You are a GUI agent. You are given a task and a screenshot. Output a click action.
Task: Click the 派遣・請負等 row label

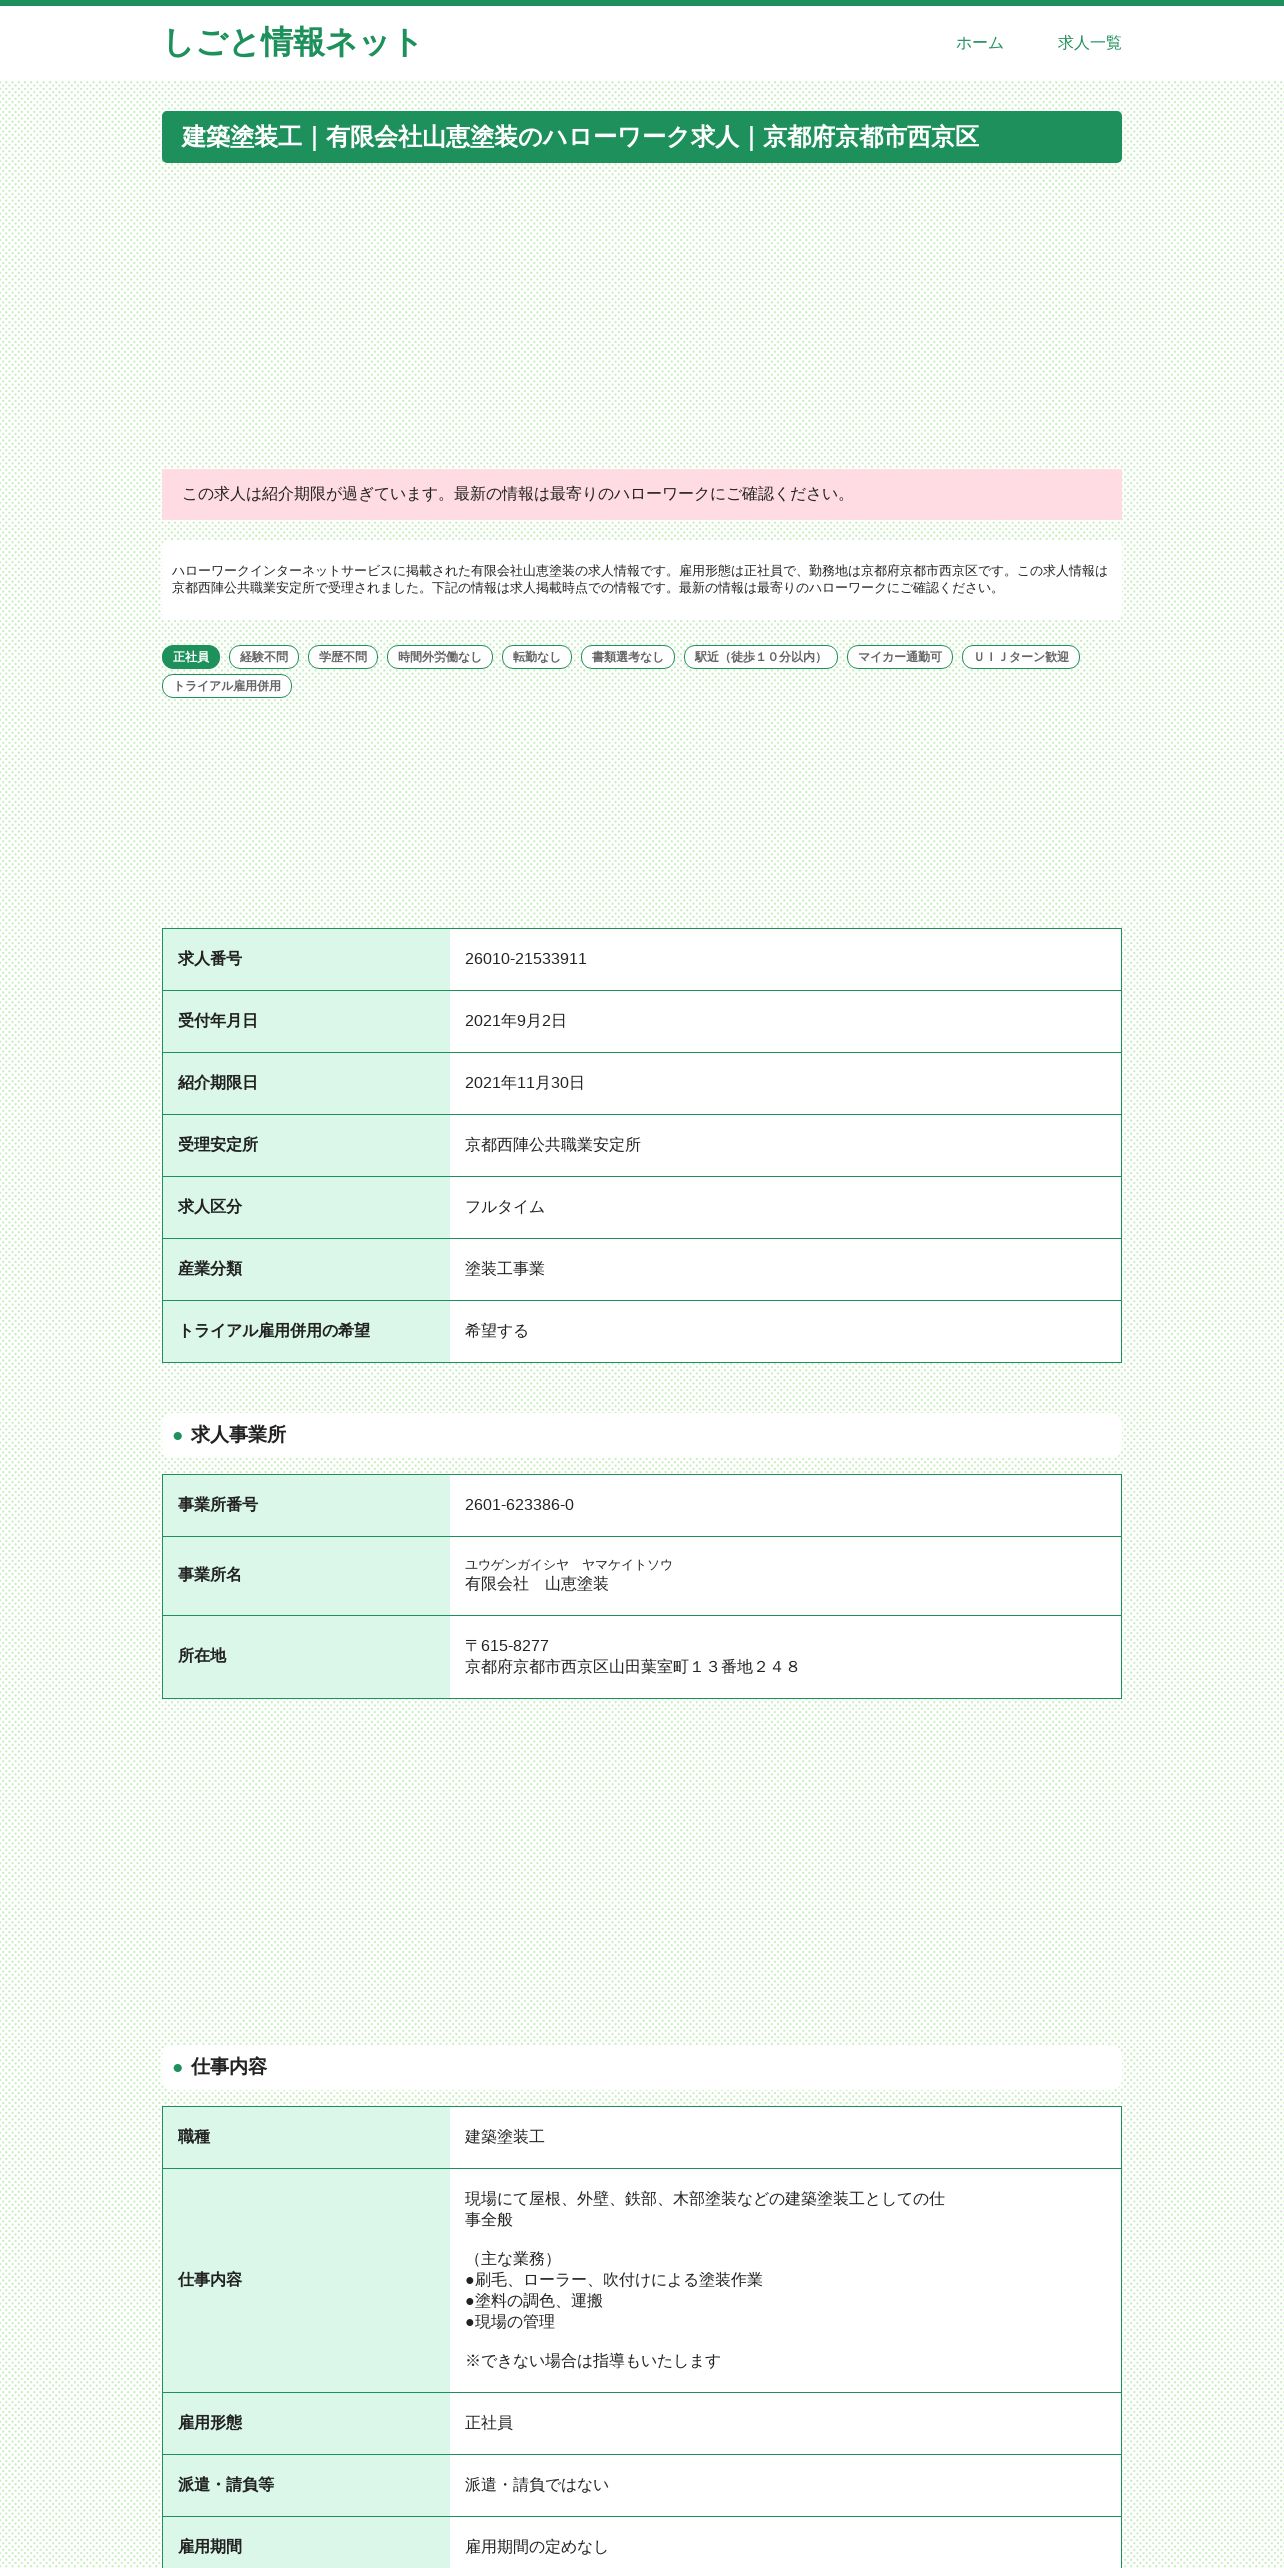pos(226,2485)
